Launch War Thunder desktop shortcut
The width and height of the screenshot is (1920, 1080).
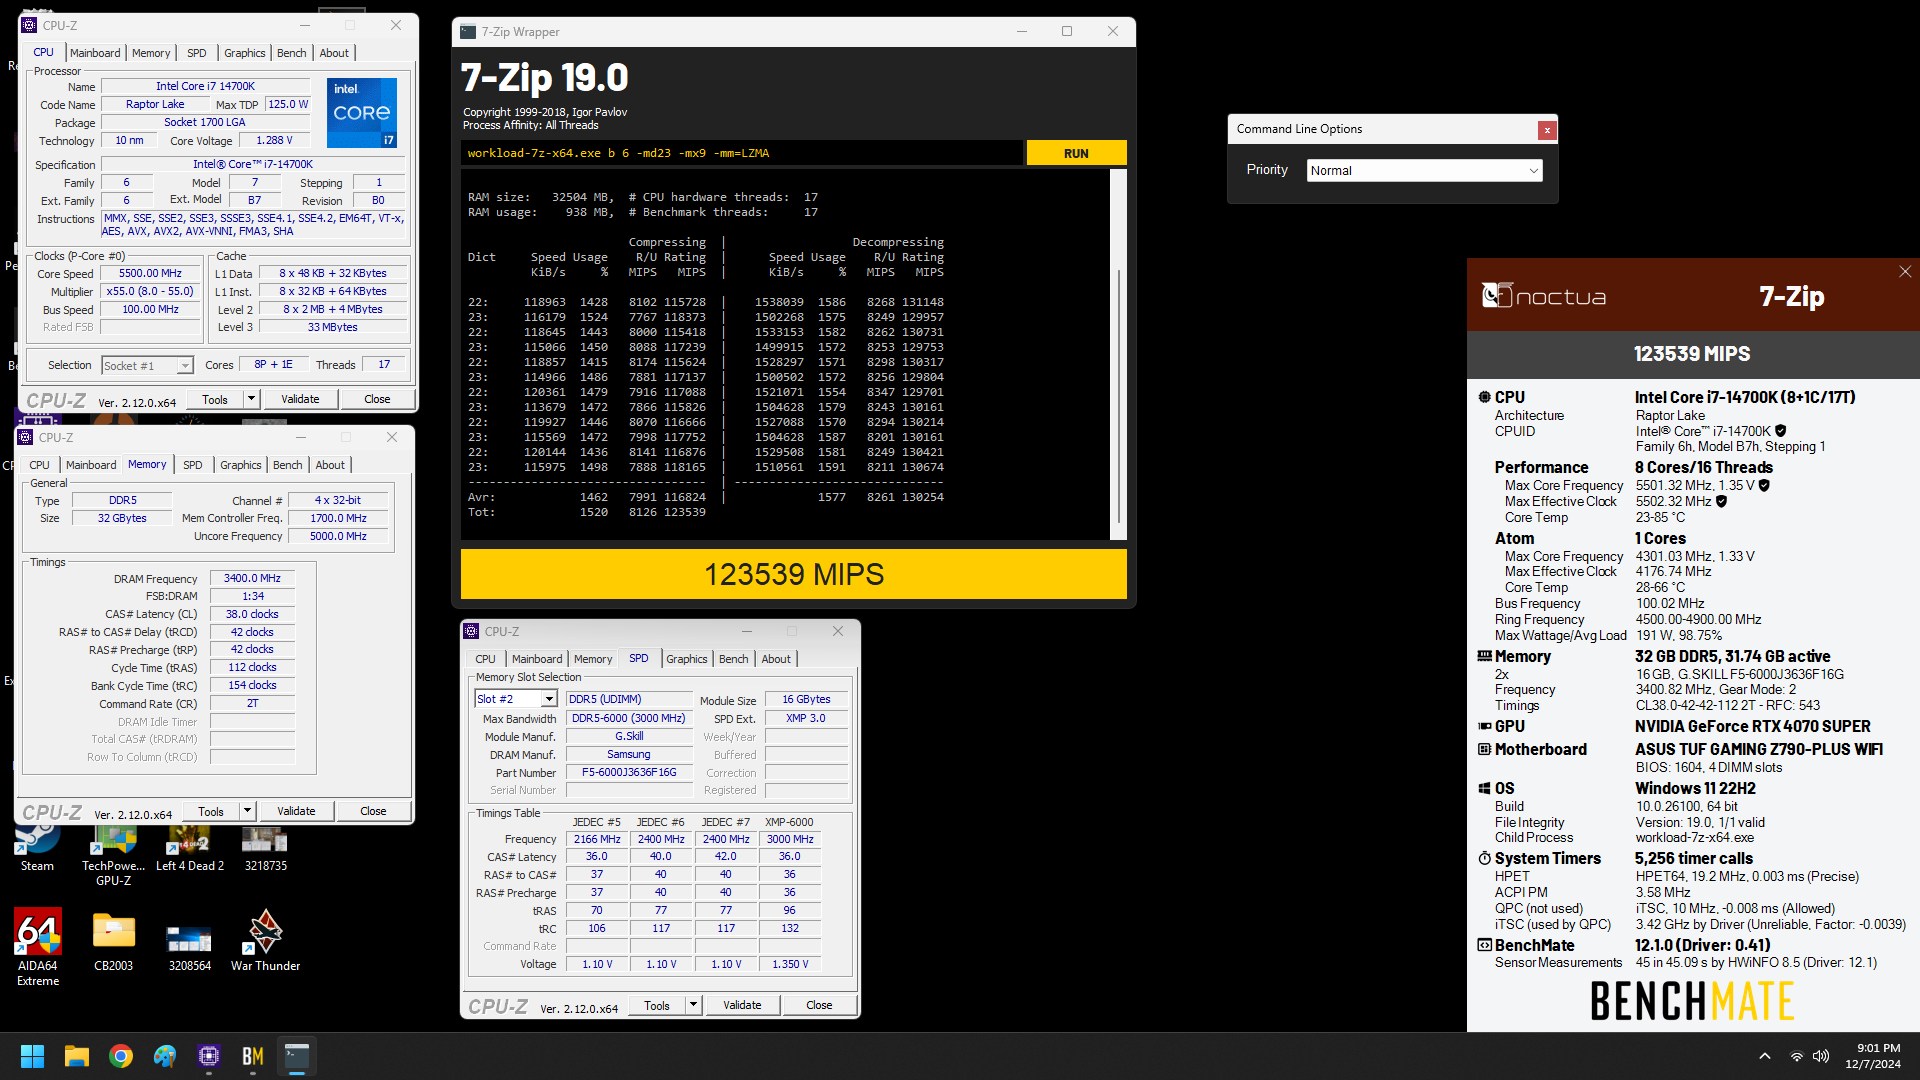tap(265, 940)
